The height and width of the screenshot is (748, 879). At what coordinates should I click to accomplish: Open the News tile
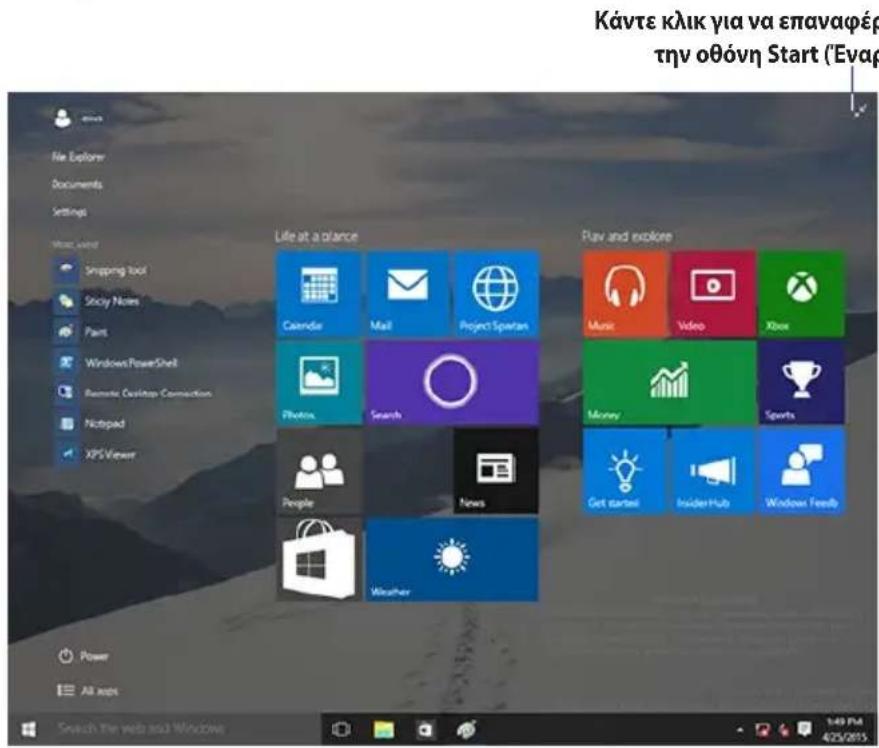pos(496,471)
